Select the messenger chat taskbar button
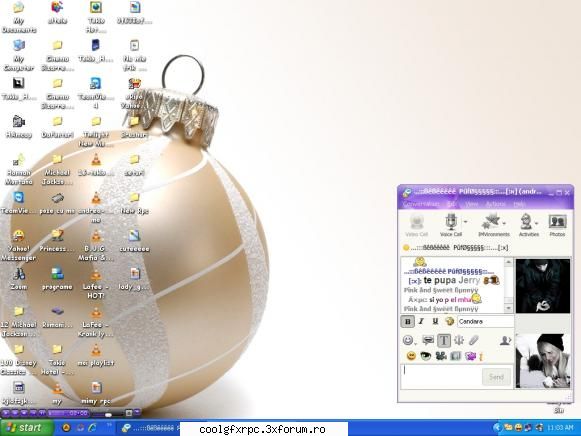The height and width of the screenshot is (436, 581). tap(149, 428)
